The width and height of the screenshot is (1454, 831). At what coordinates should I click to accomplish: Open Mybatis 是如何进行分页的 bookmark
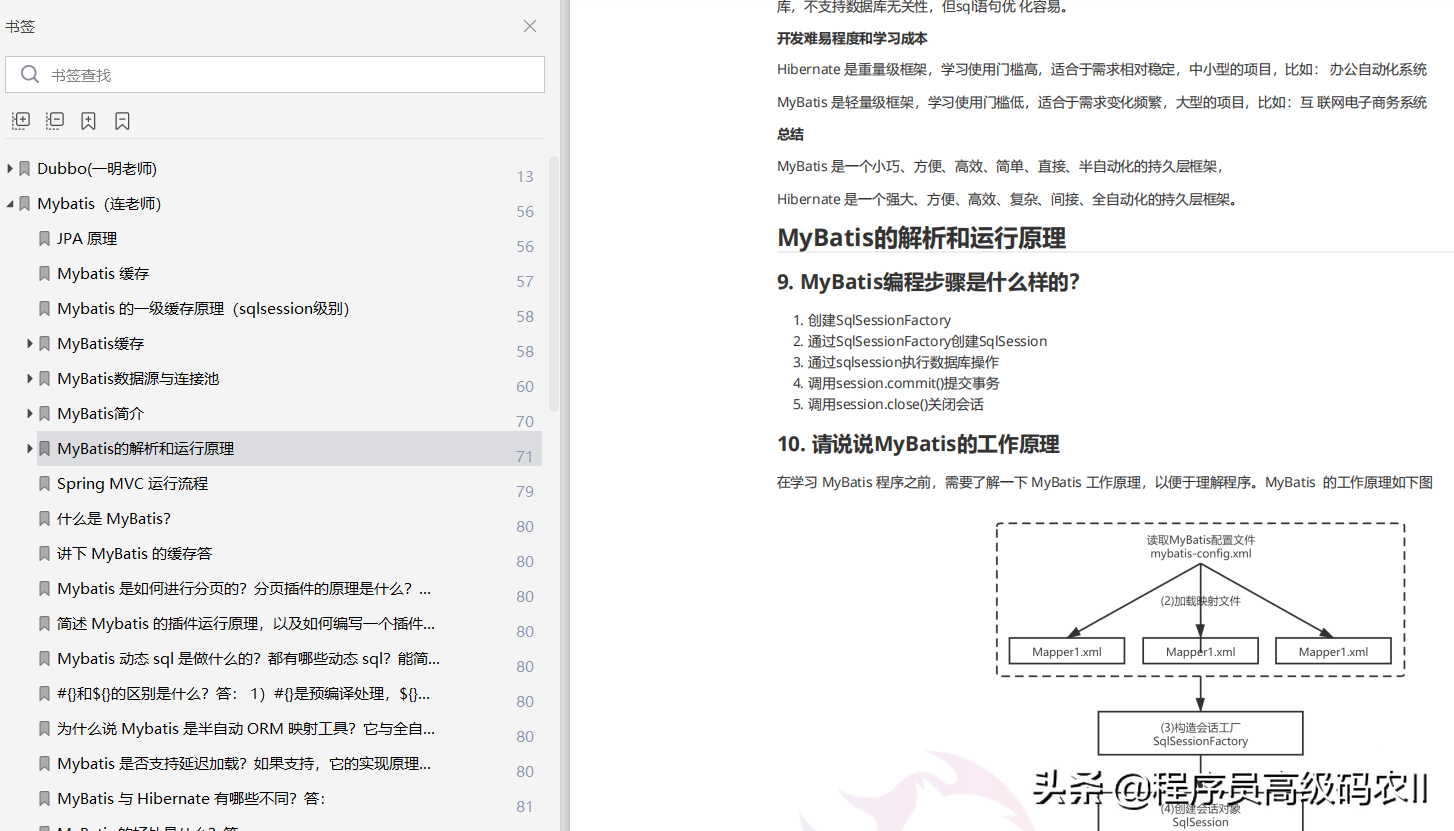tap(244, 589)
